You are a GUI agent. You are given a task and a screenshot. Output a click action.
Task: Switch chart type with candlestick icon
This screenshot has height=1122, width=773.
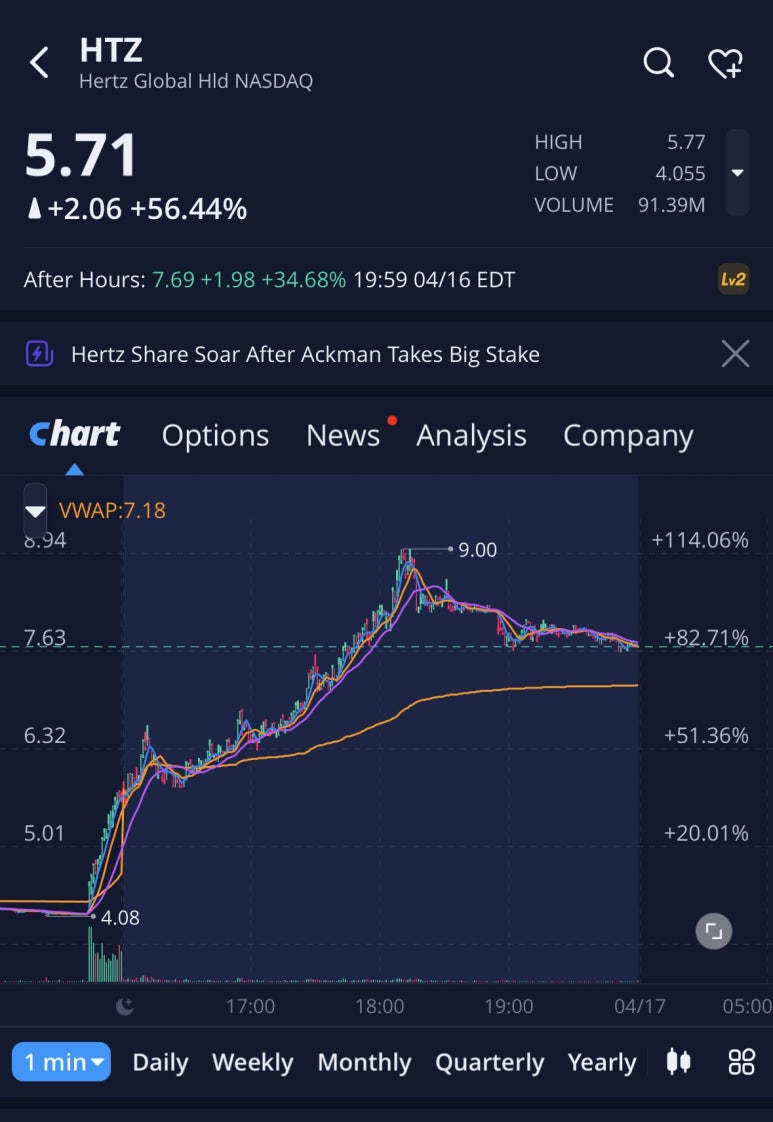(x=679, y=1061)
